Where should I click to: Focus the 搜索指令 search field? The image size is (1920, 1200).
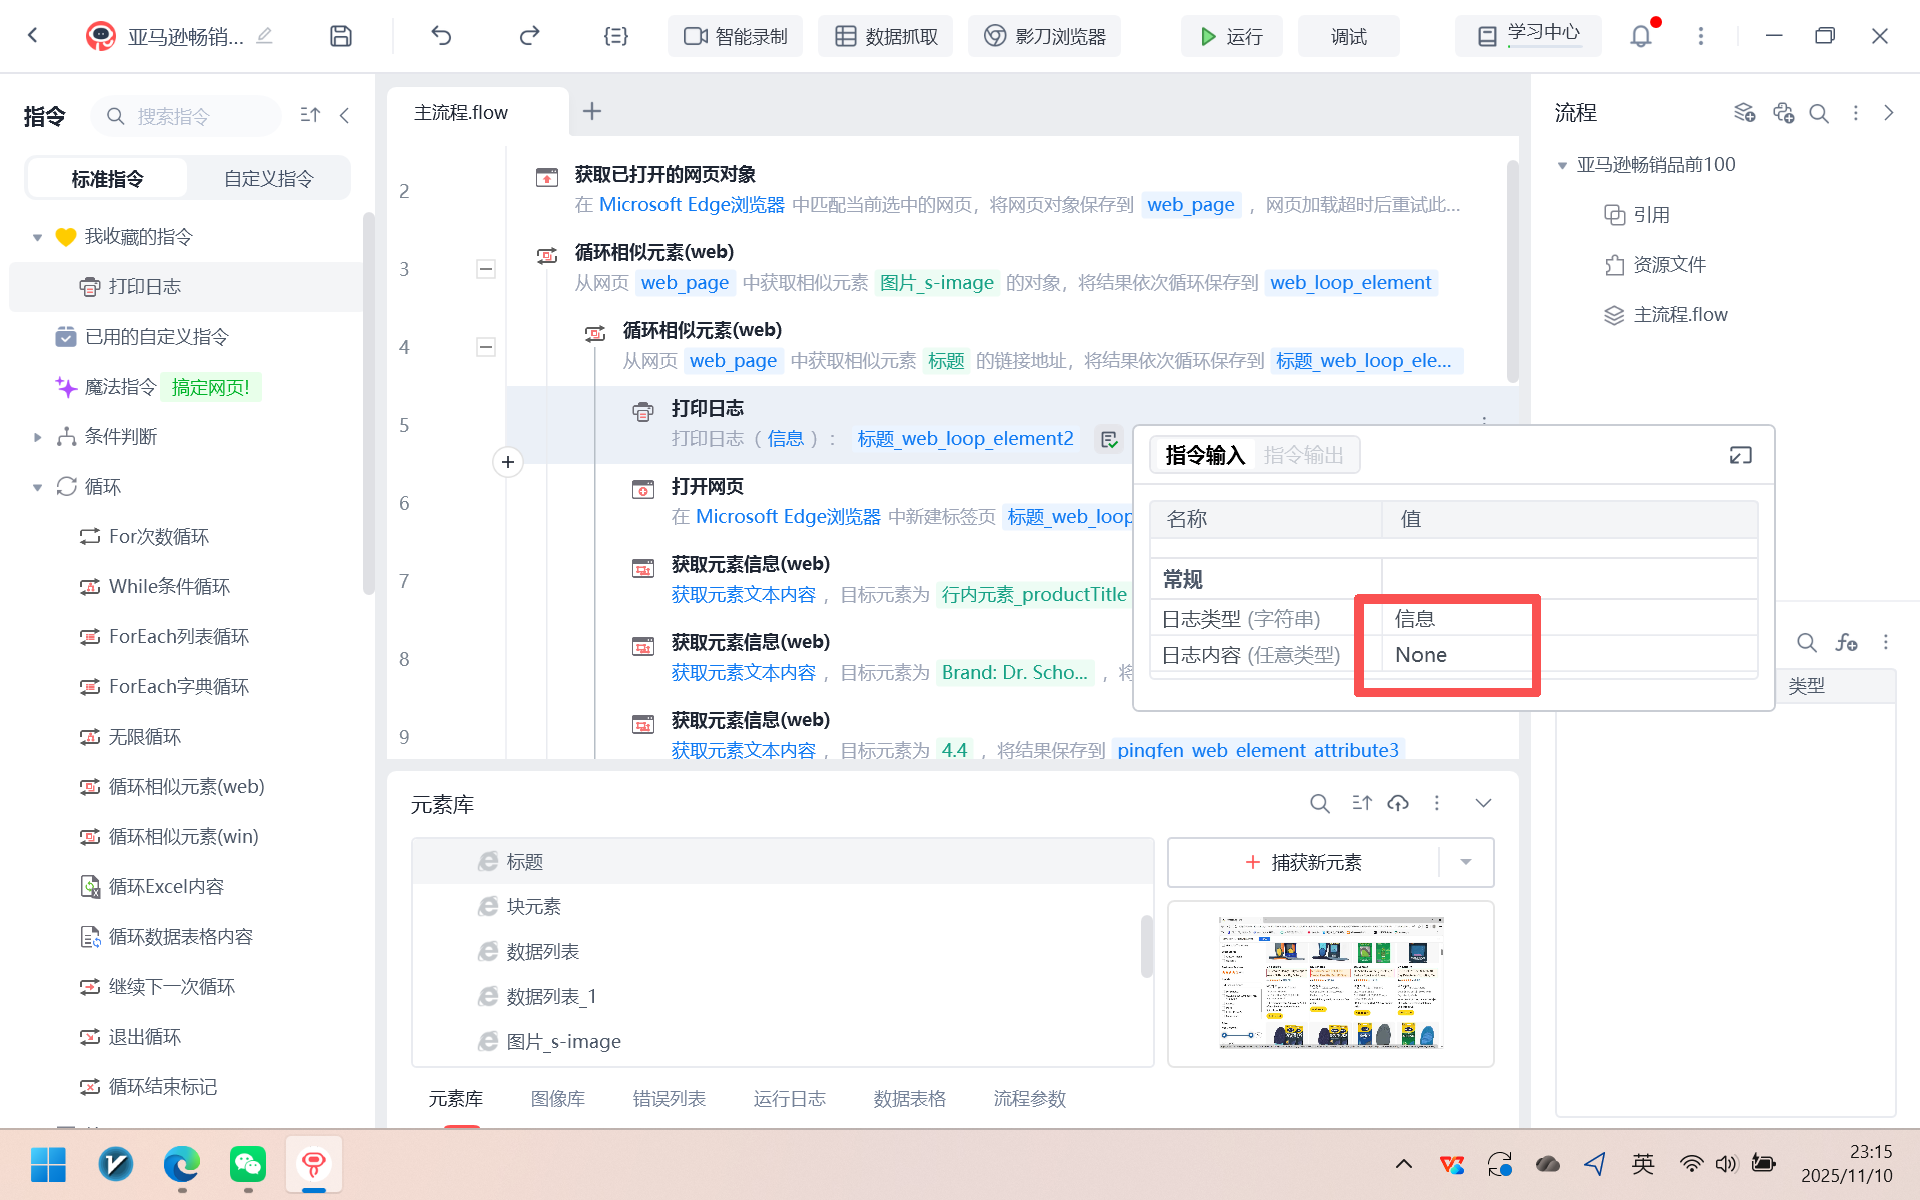point(186,116)
